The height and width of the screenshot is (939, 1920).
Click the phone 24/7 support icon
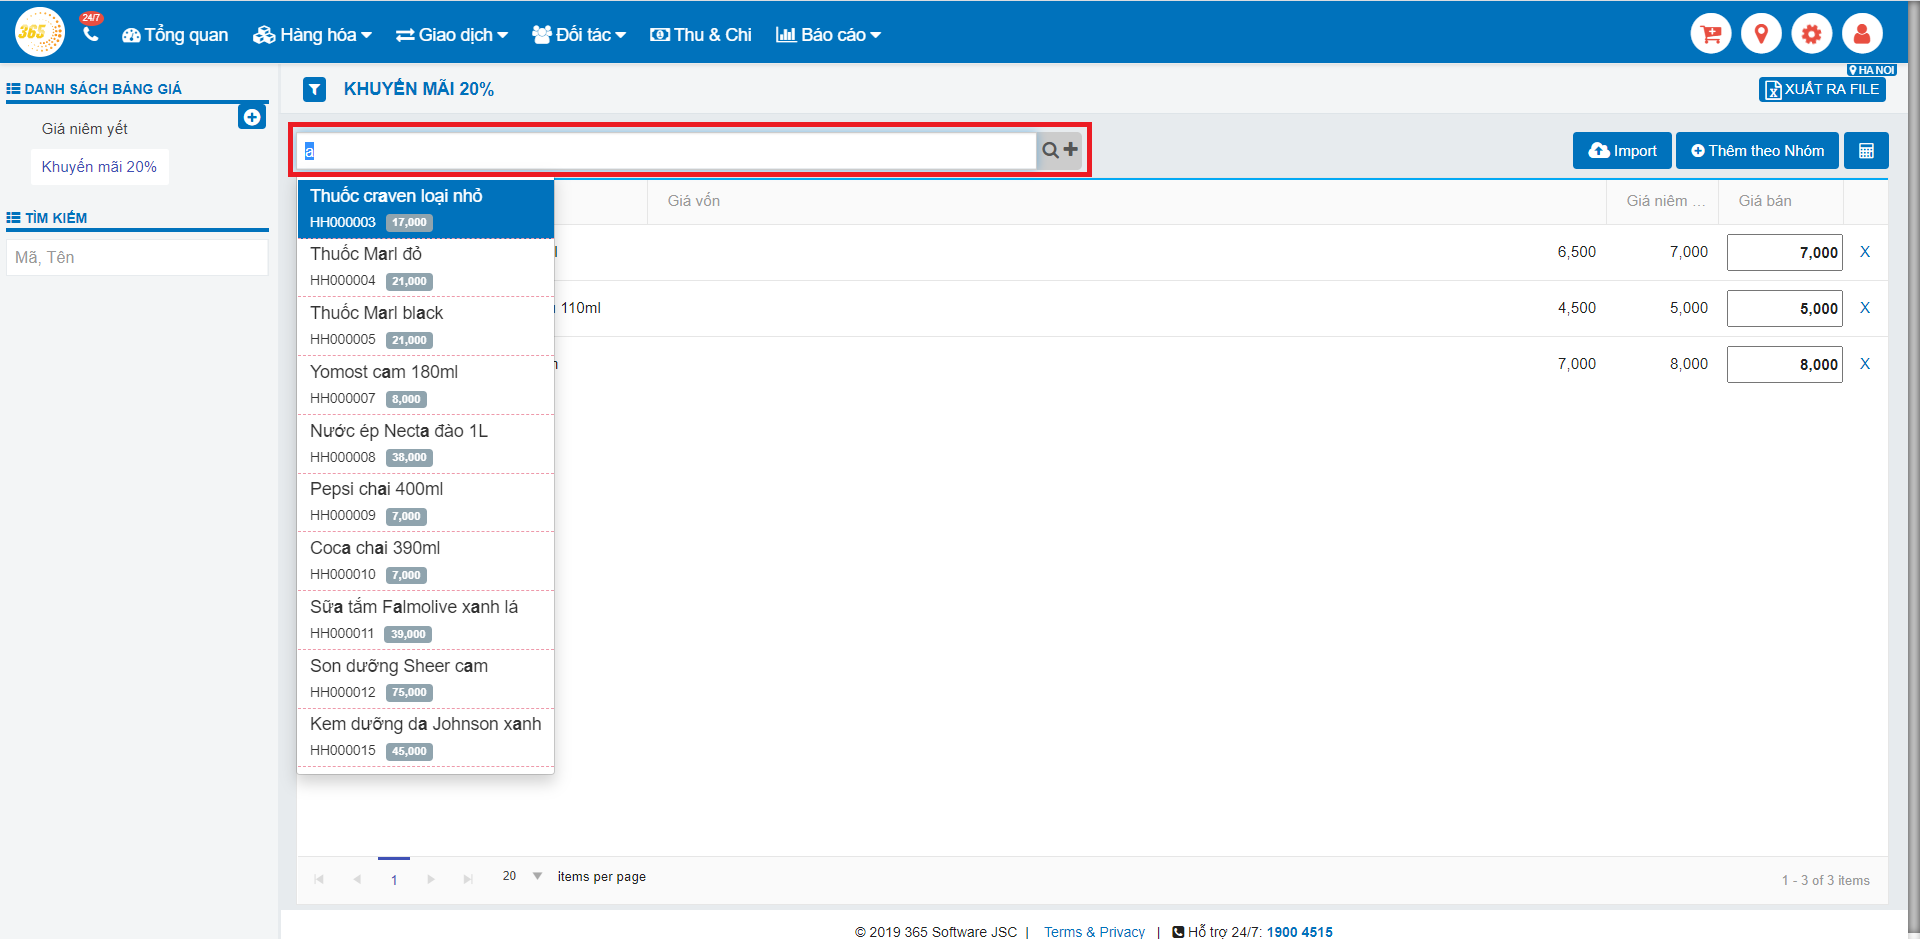[91, 33]
